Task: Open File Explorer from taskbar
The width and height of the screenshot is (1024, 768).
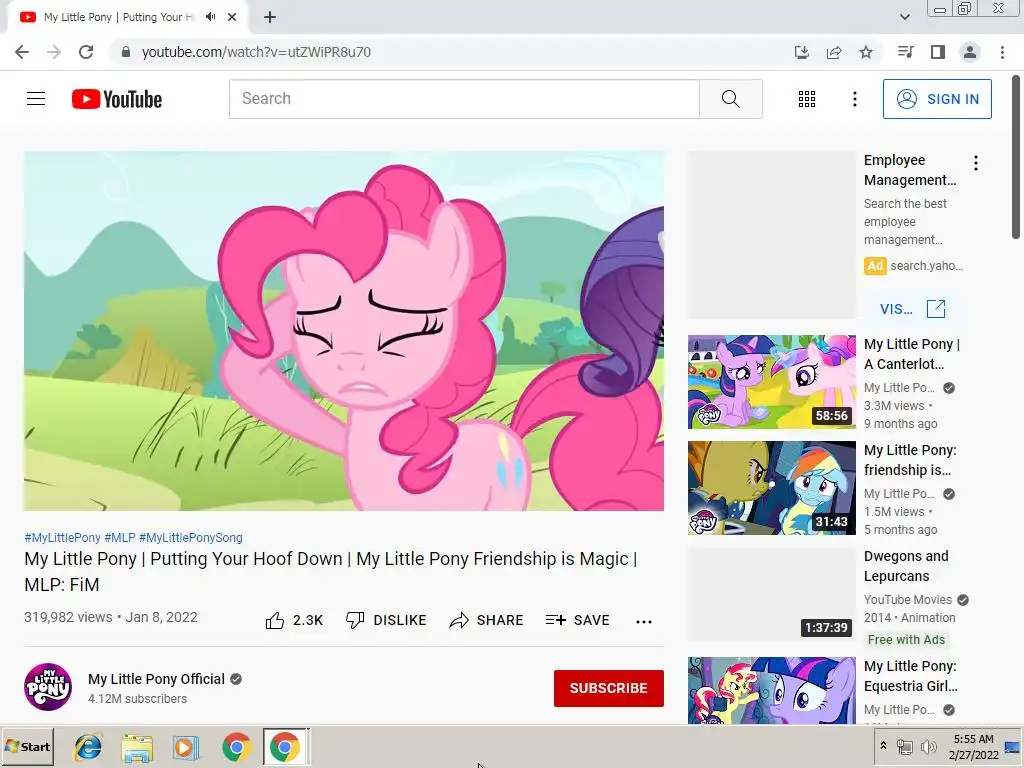Action: (x=137, y=747)
